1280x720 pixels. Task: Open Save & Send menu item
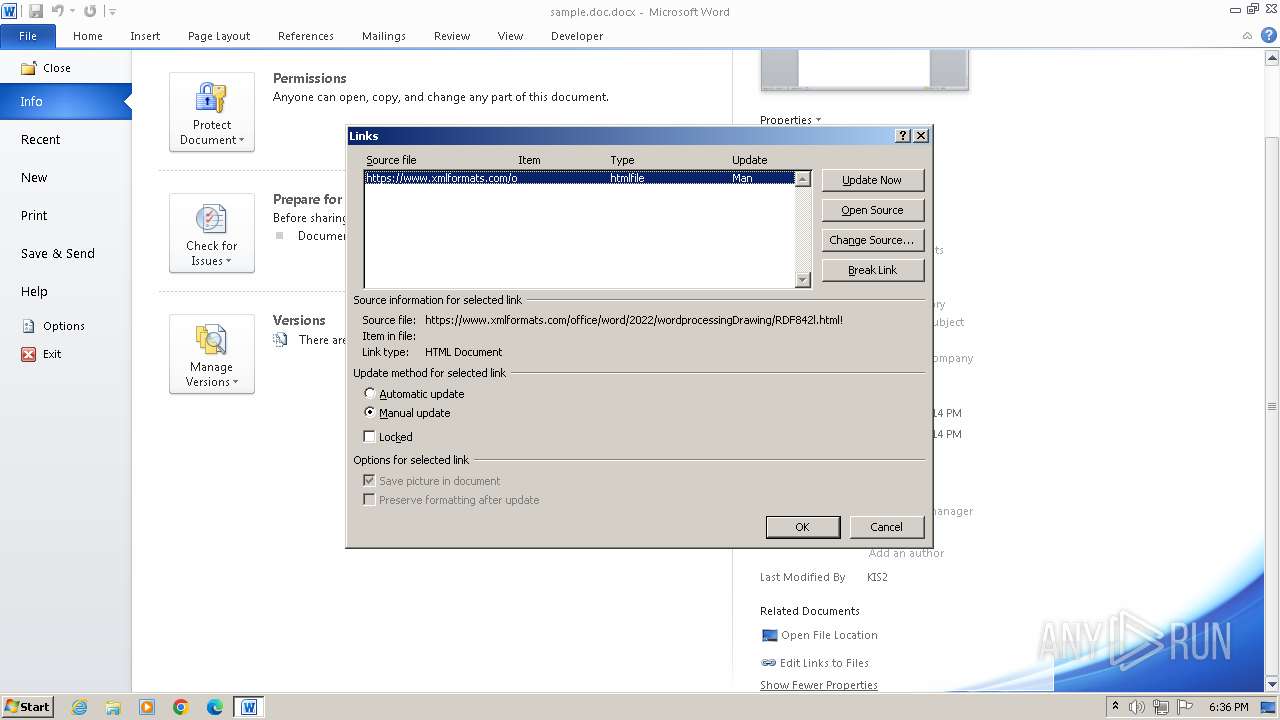coord(58,254)
